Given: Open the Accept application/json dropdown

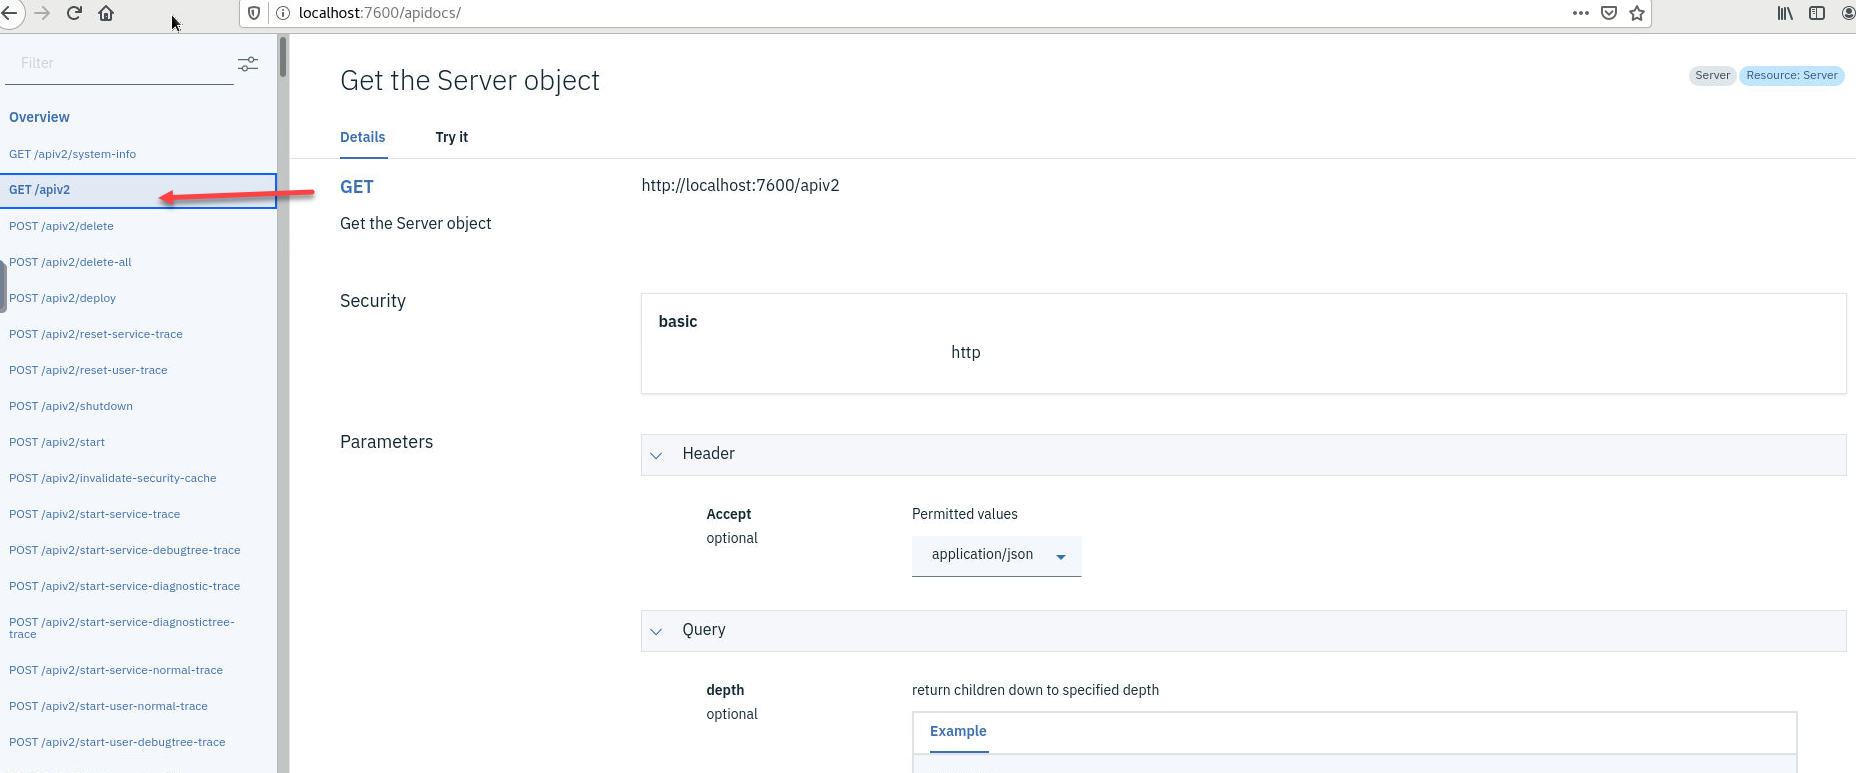Looking at the screenshot, I should [x=996, y=555].
